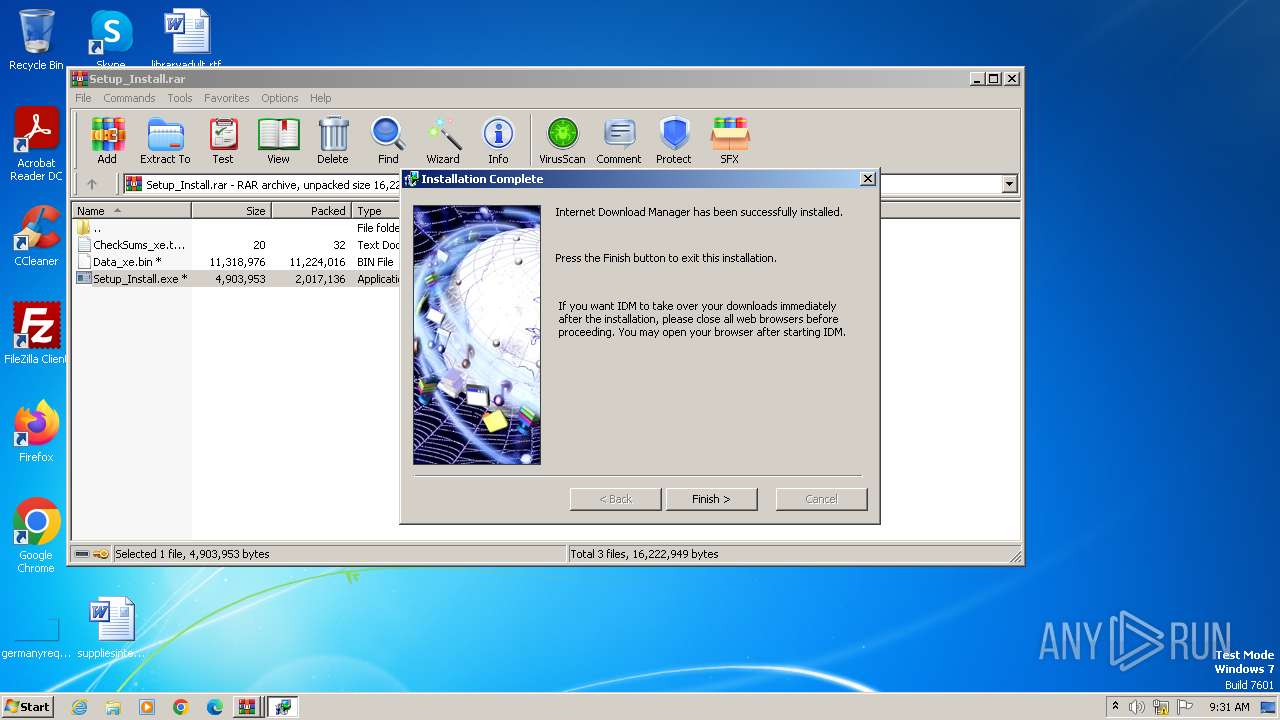Click the 9:31 AM clock
This screenshot has width=1280, height=720.
coord(1229,707)
